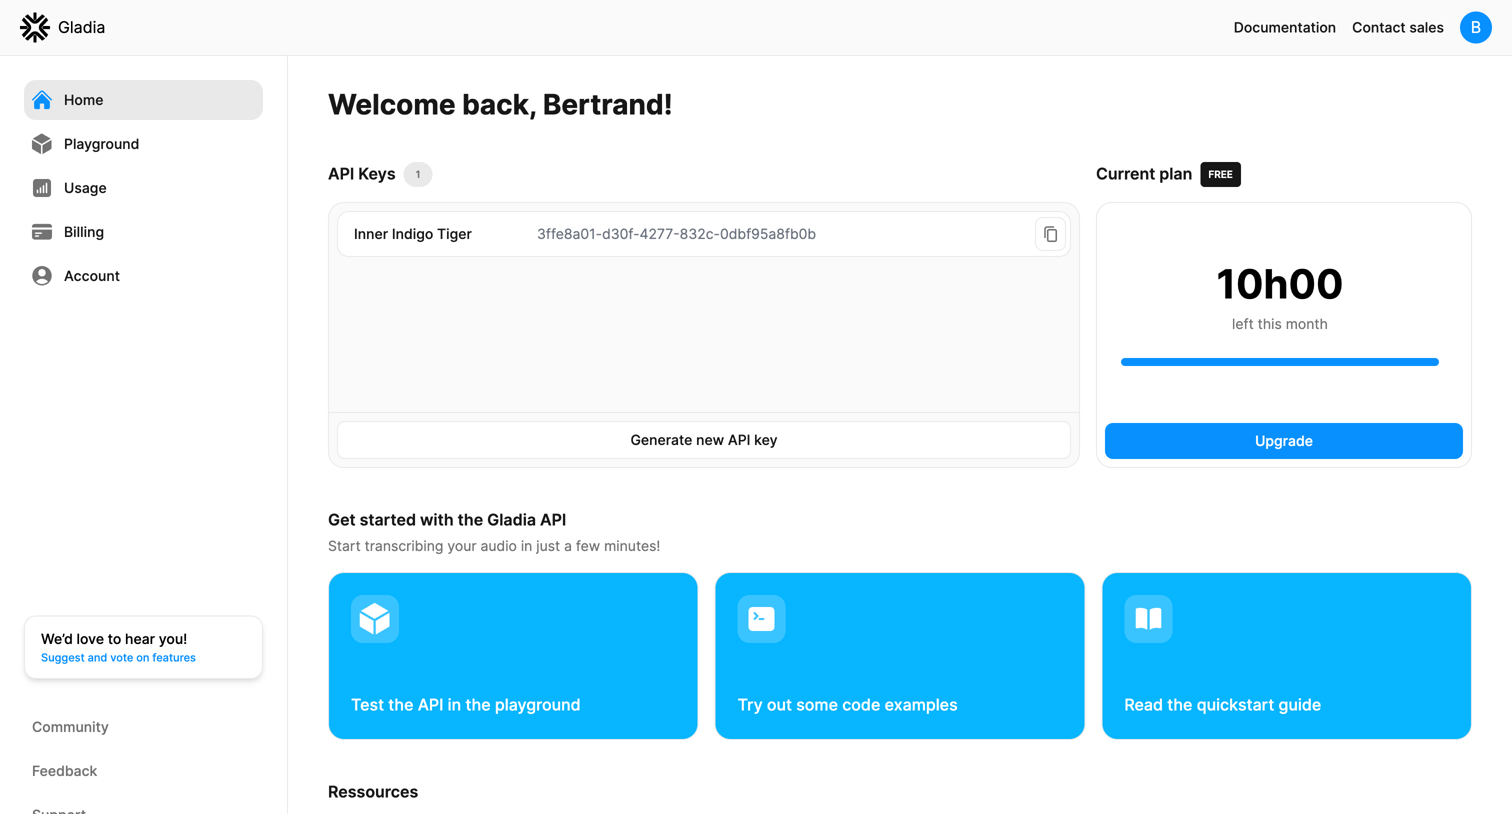The width and height of the screenshot is (1512, 814).
Task: Open the Usage section
Action: [143, 188]
